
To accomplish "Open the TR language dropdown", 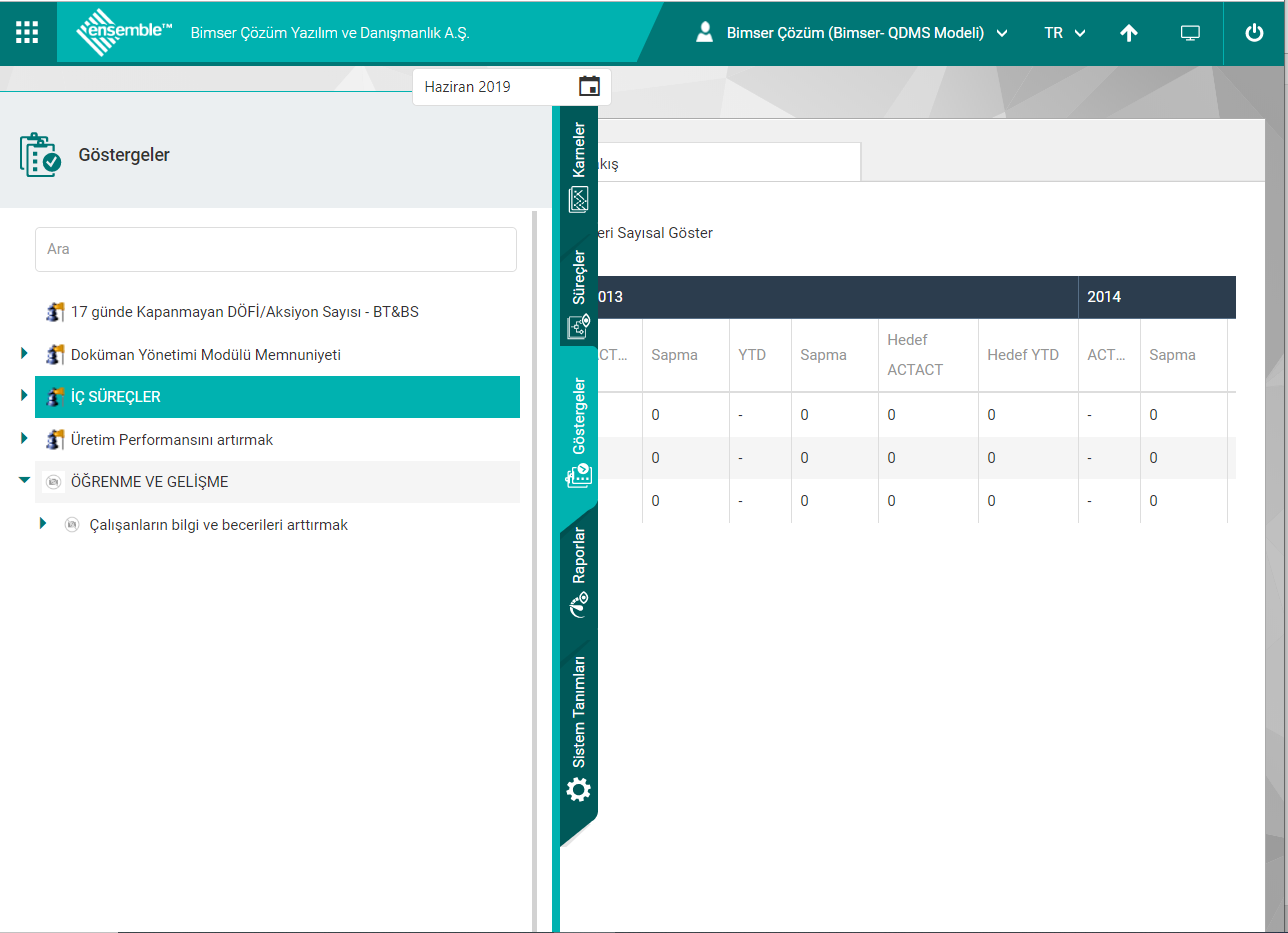I will click(1064, 33).
